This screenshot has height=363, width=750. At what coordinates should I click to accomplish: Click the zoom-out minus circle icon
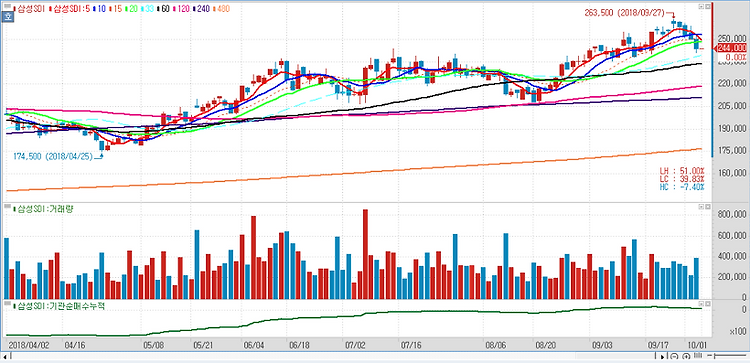(674, 356)
